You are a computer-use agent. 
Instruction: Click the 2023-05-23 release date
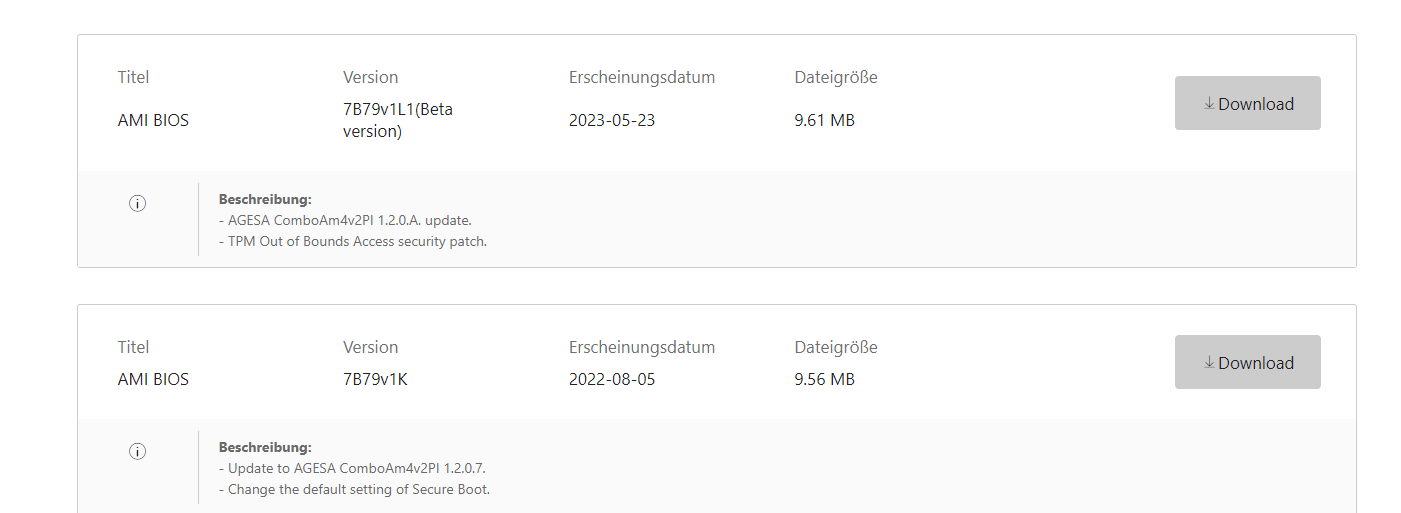coord(612,120)
